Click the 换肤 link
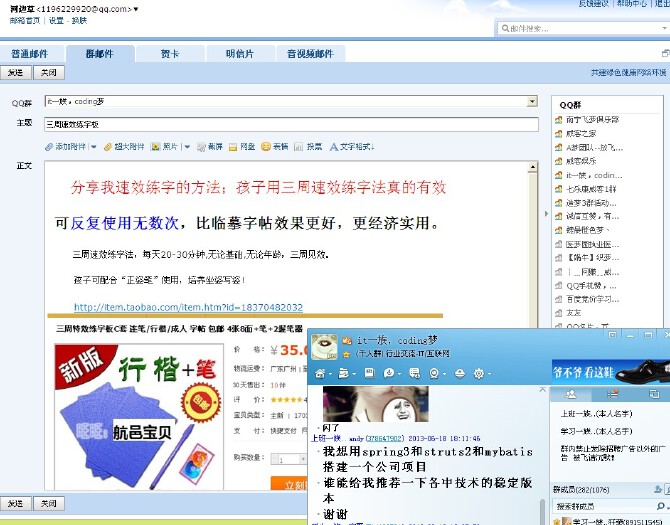Viewport: 670px width, 525px height. (79, 21)
